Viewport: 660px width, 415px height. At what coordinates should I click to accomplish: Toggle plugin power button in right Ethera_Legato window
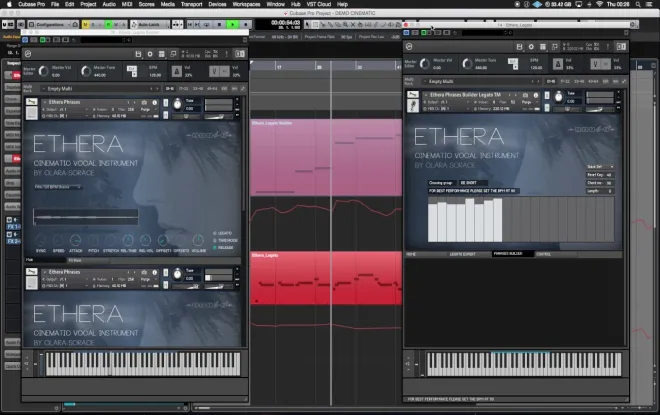pos(406,32)
